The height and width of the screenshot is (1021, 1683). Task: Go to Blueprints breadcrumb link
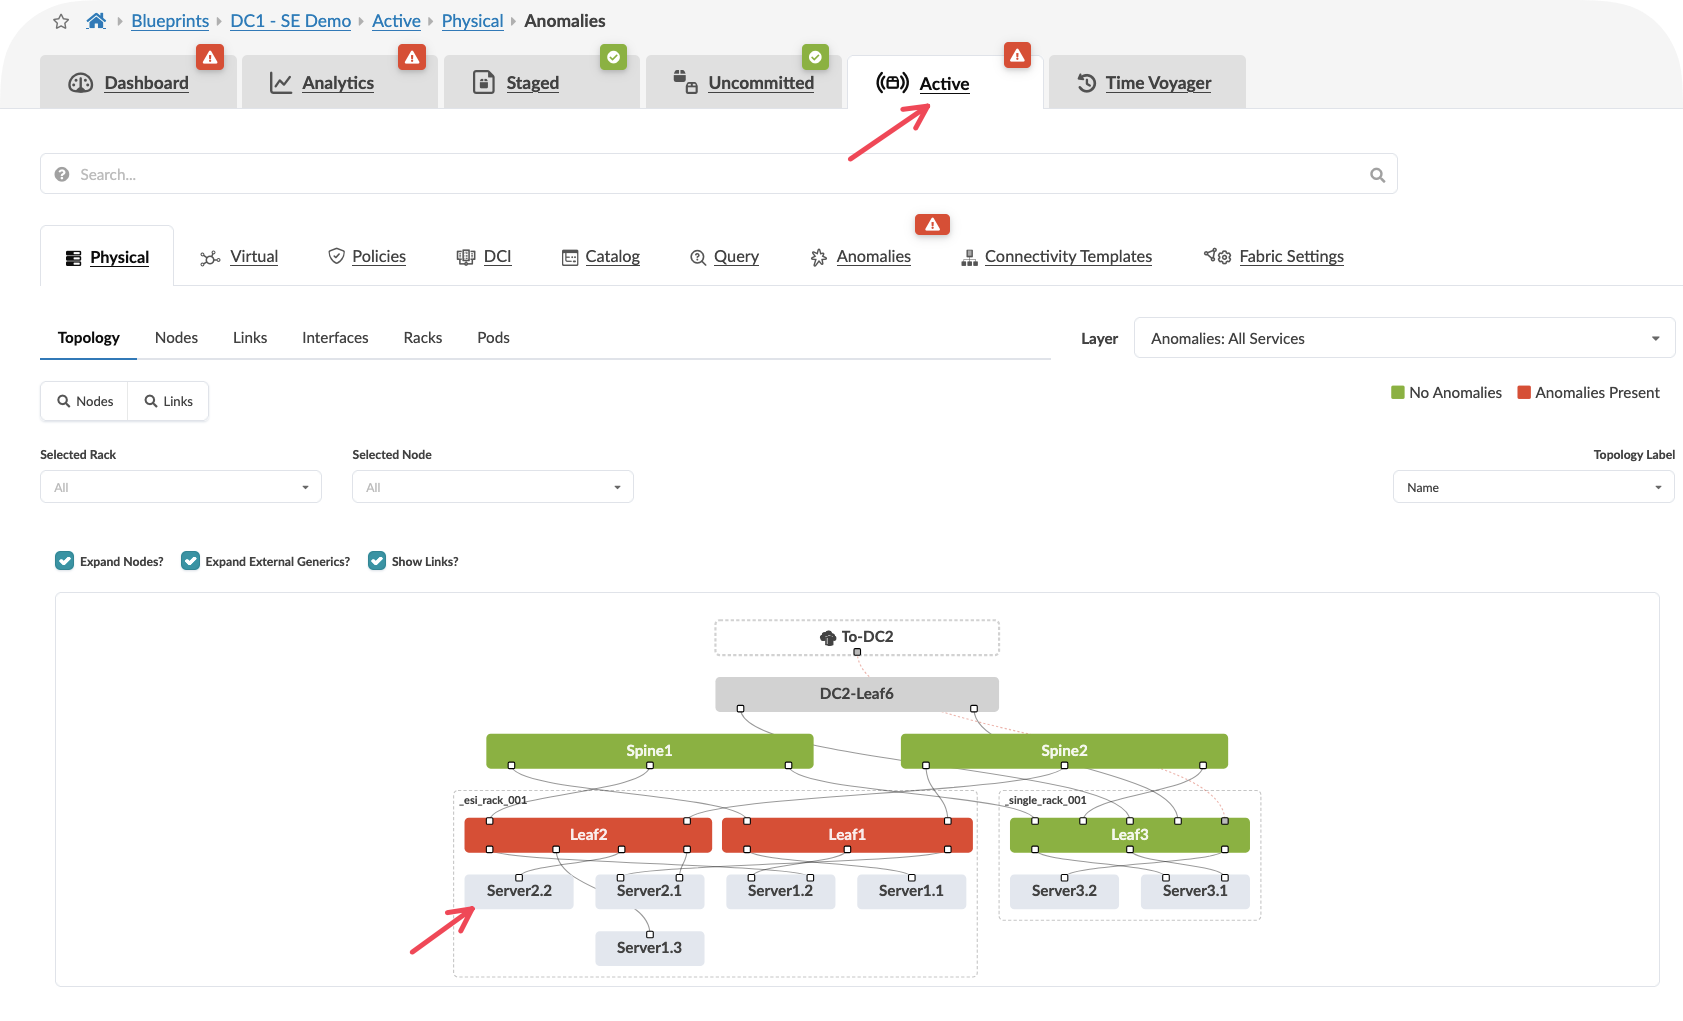click(x=170, y=21)
